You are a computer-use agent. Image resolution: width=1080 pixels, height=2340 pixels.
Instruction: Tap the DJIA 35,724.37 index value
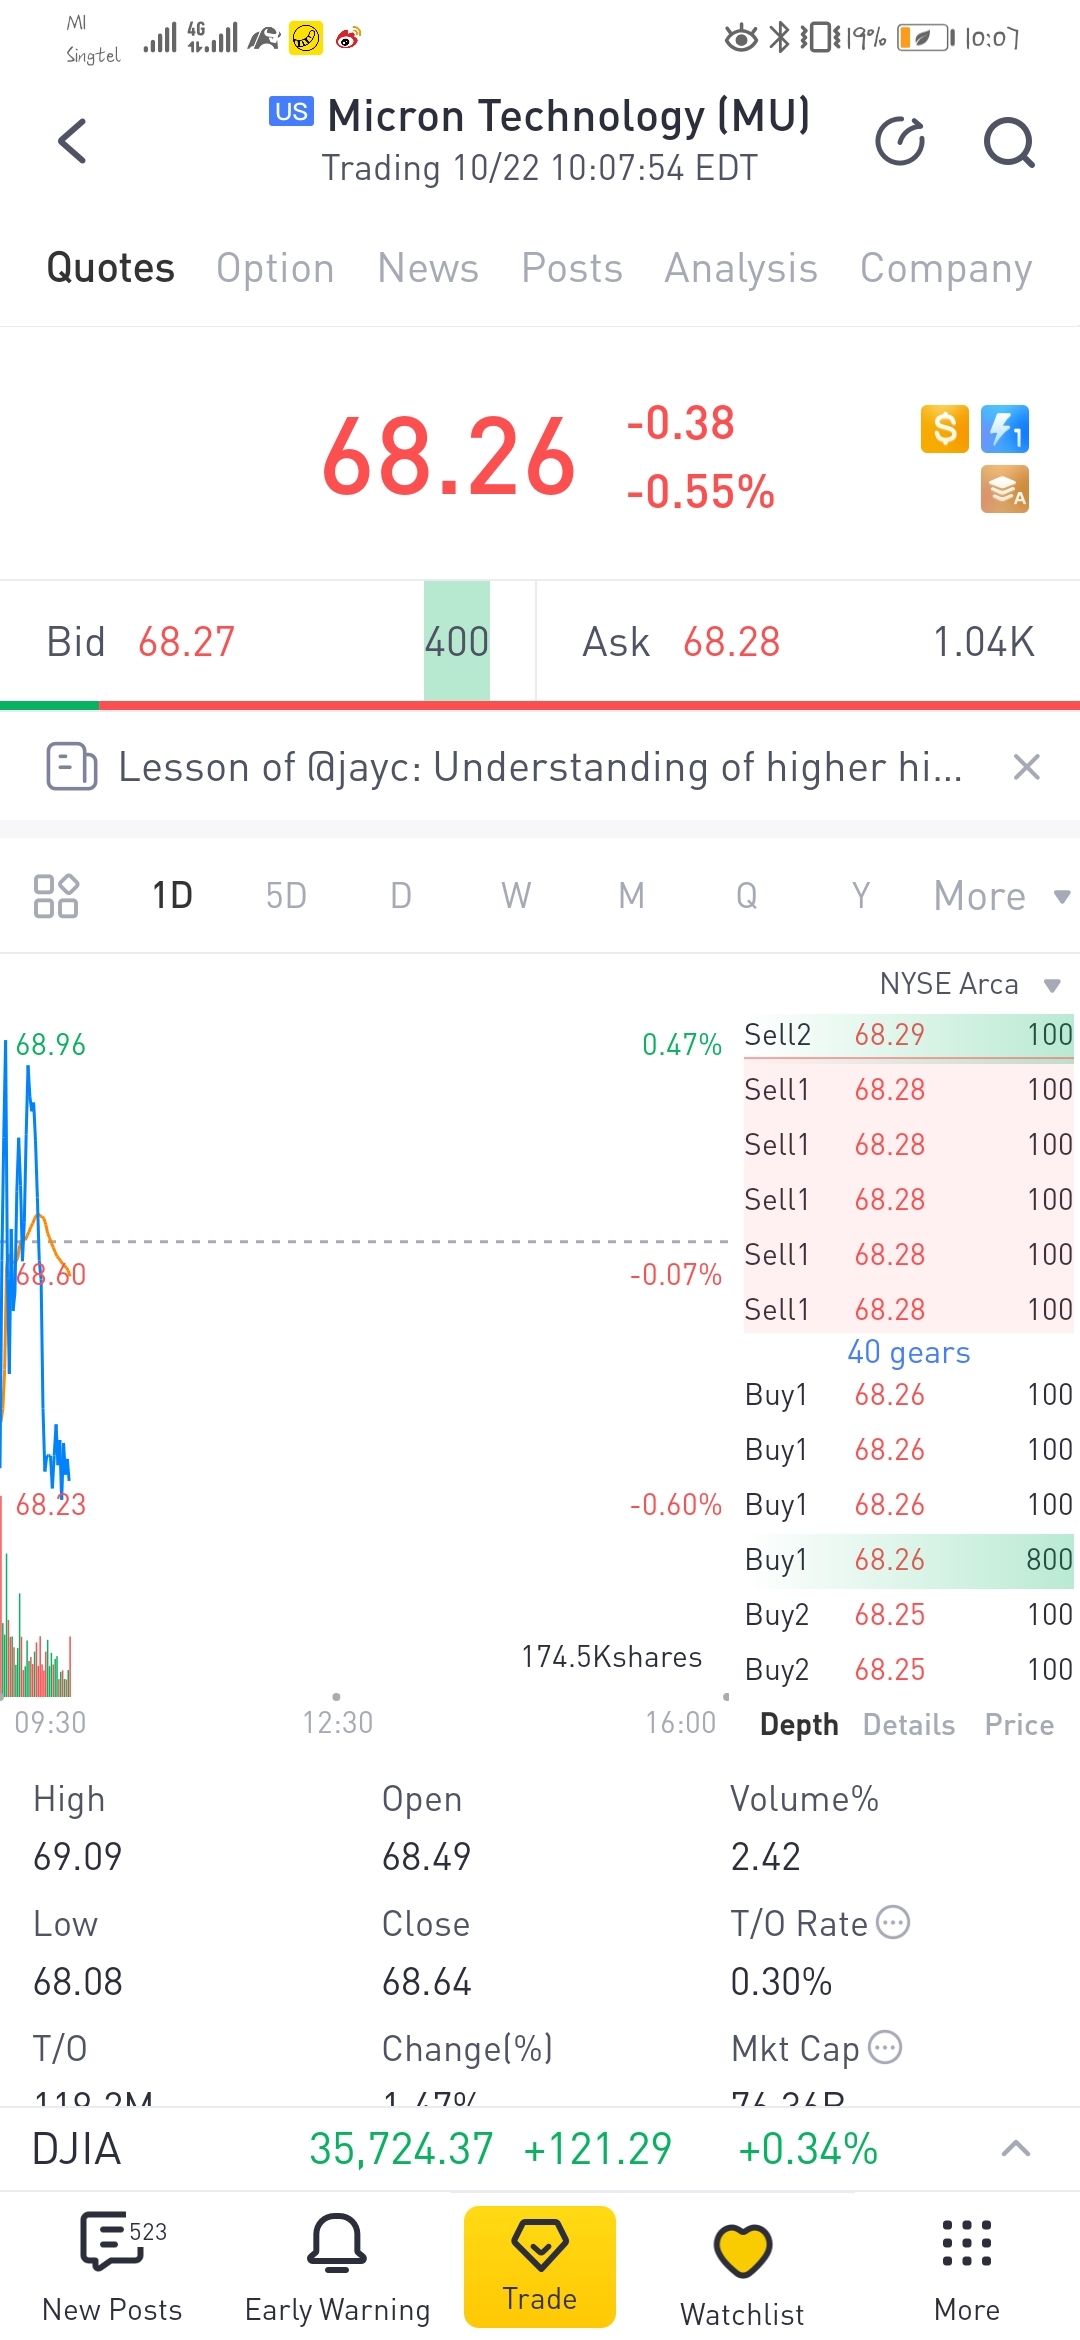pos(401,2148)
